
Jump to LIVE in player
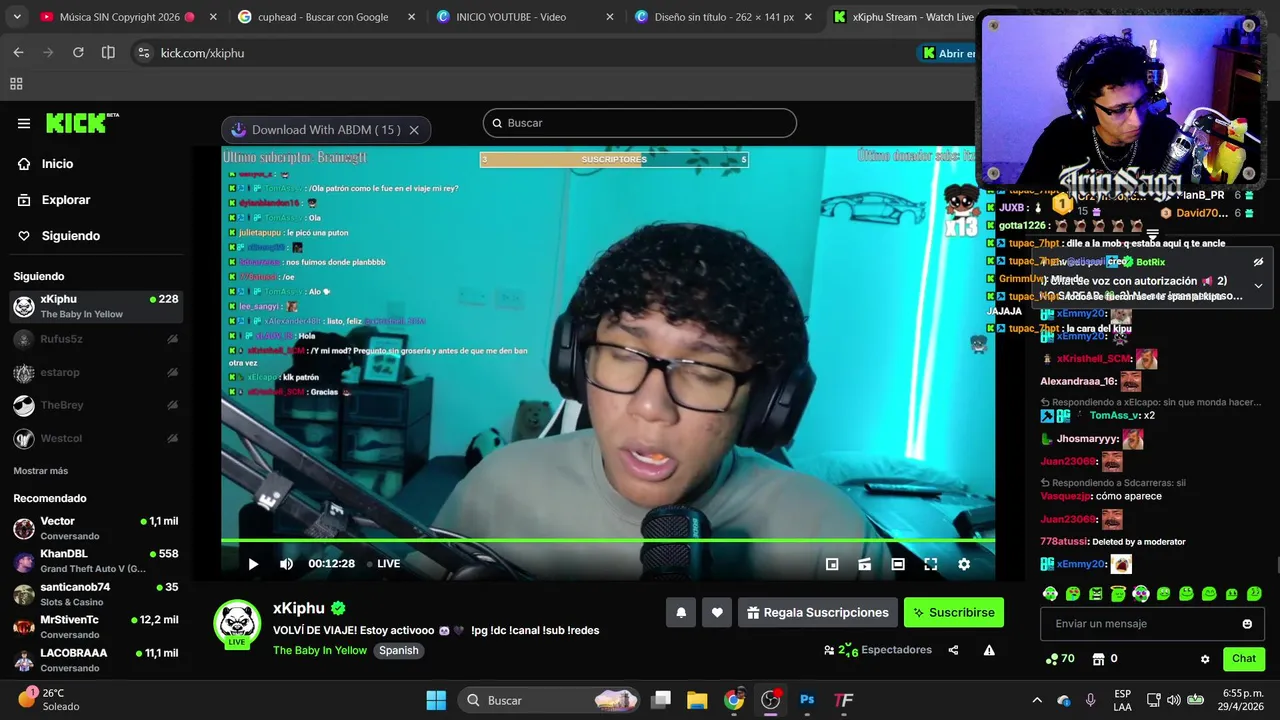point(382,564)
